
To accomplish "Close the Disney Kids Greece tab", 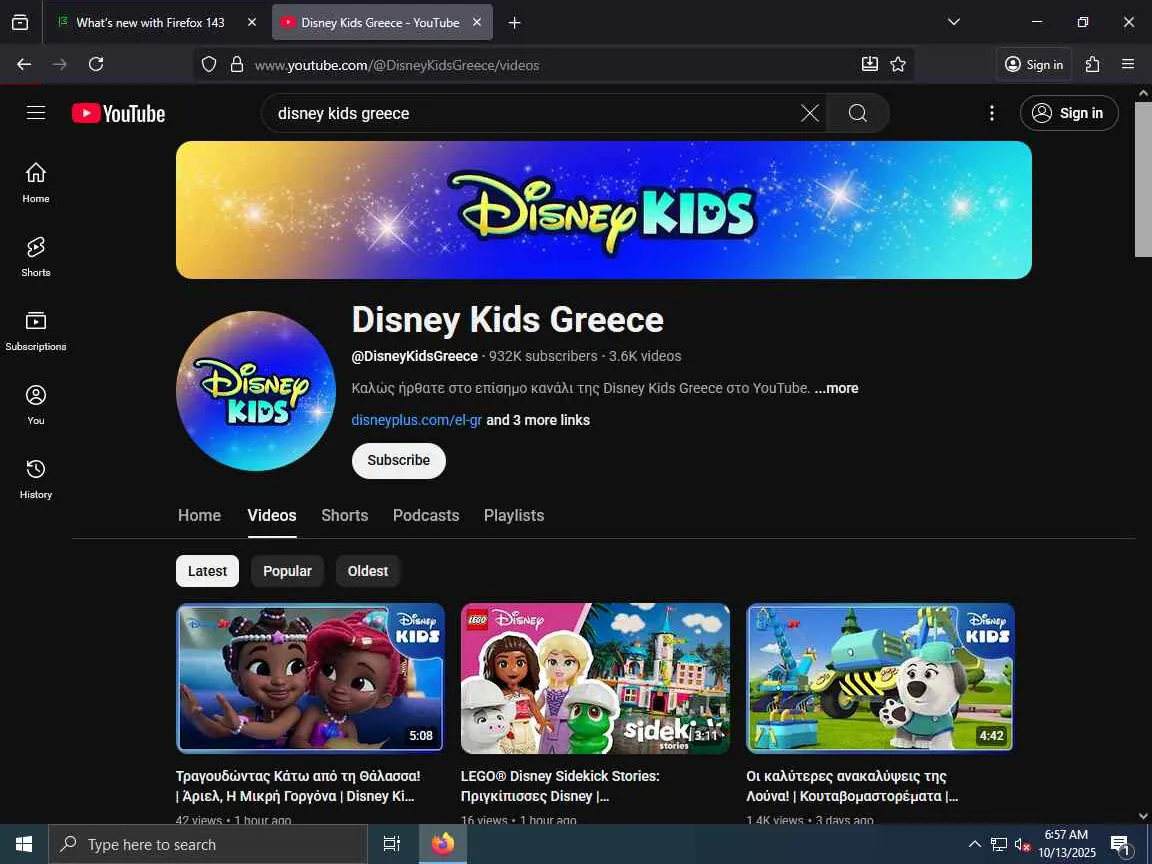I will (x=477, y=23).
